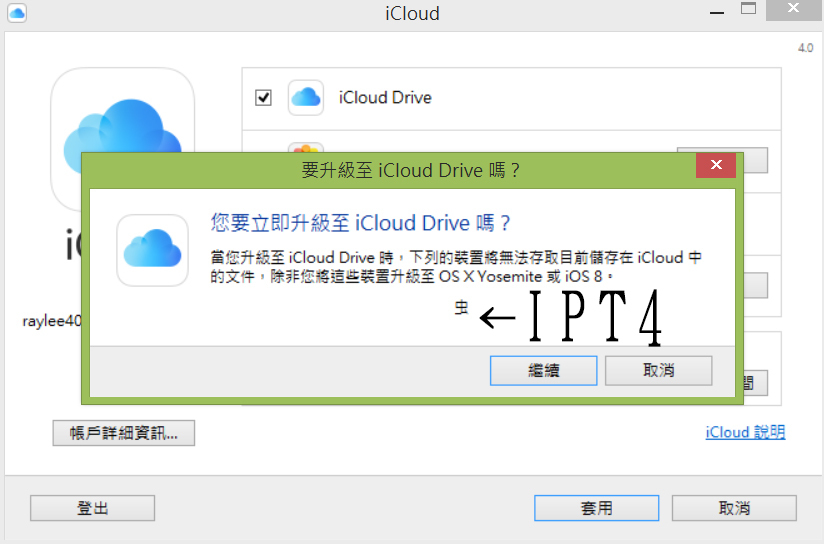Click the raylee40 account name text

tap(52, 321)
